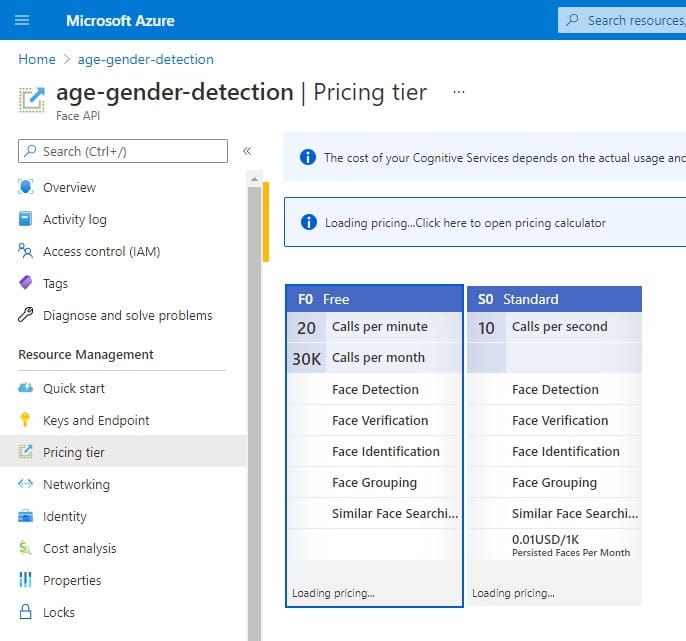The image size is (686, 641).
Task: Click Similar Face Searching in Standard tier
Action: click(575, 513)
